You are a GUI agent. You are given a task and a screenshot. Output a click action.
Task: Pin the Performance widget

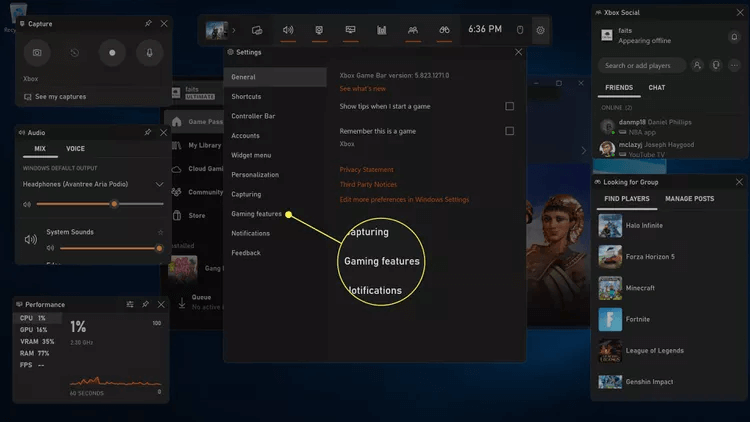[x=145, y=304]
